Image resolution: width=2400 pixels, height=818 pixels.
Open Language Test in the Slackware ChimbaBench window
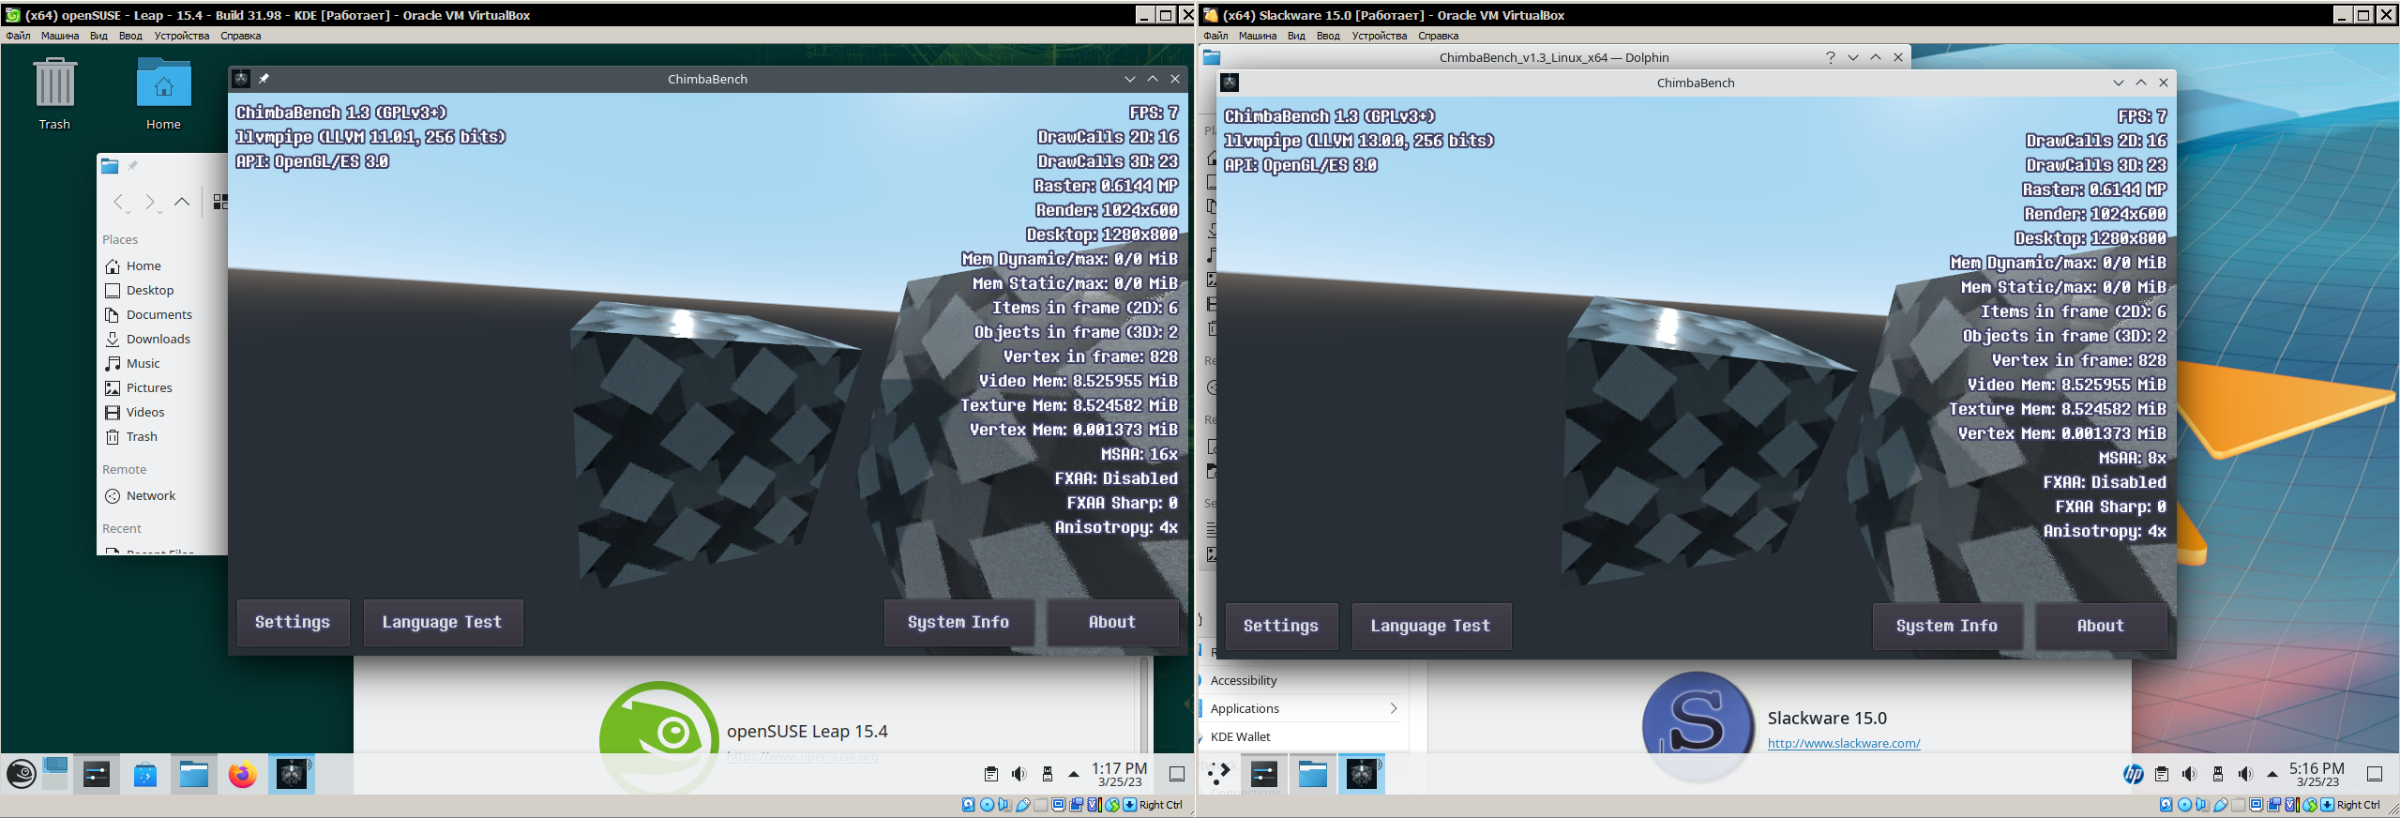pyautogui.click(x=1430, y=626)
